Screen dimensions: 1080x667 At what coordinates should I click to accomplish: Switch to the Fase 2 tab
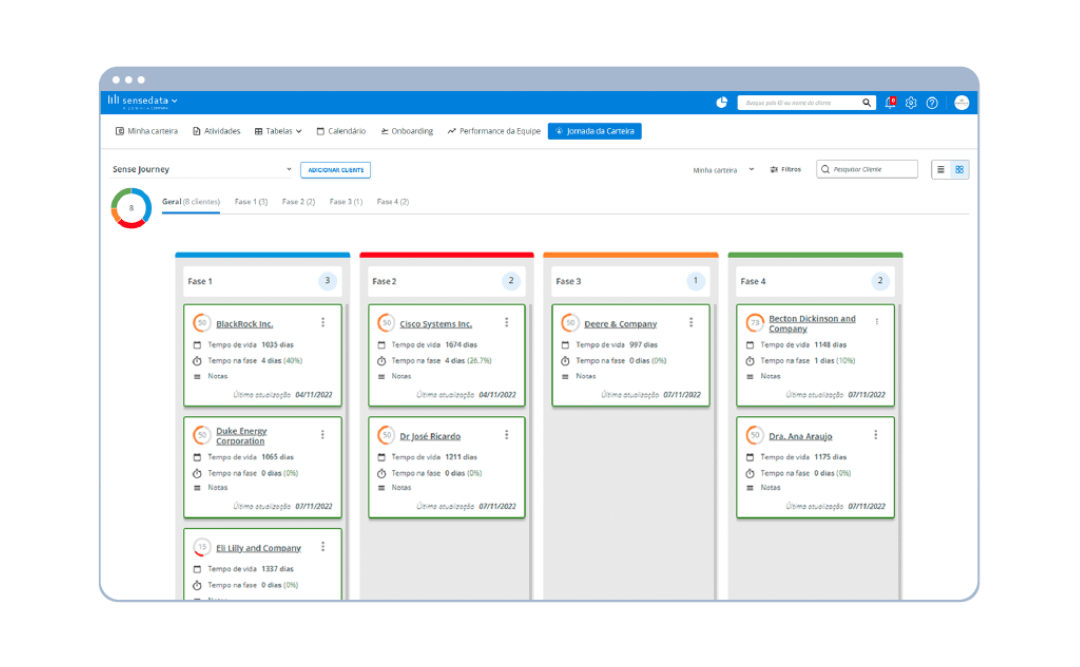[297, 201]
